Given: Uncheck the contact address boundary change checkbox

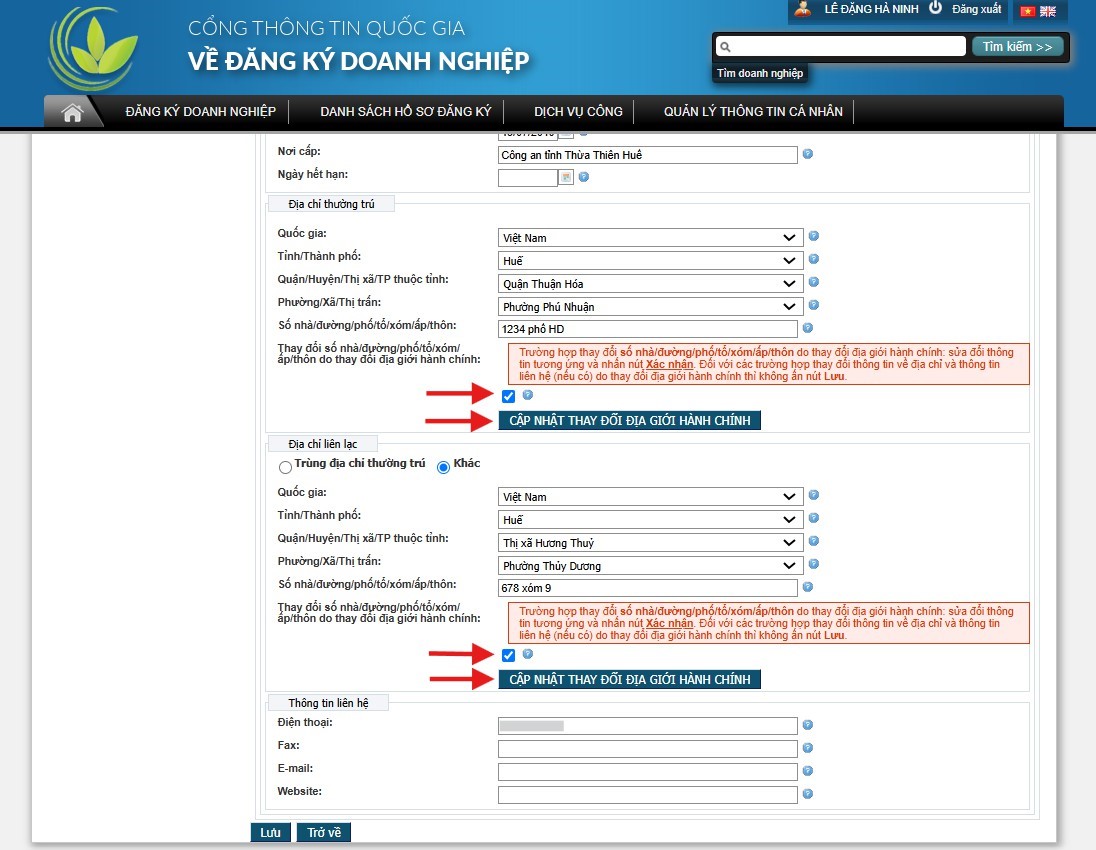Looking at the screenshot, I should click(x=508, y=655).
